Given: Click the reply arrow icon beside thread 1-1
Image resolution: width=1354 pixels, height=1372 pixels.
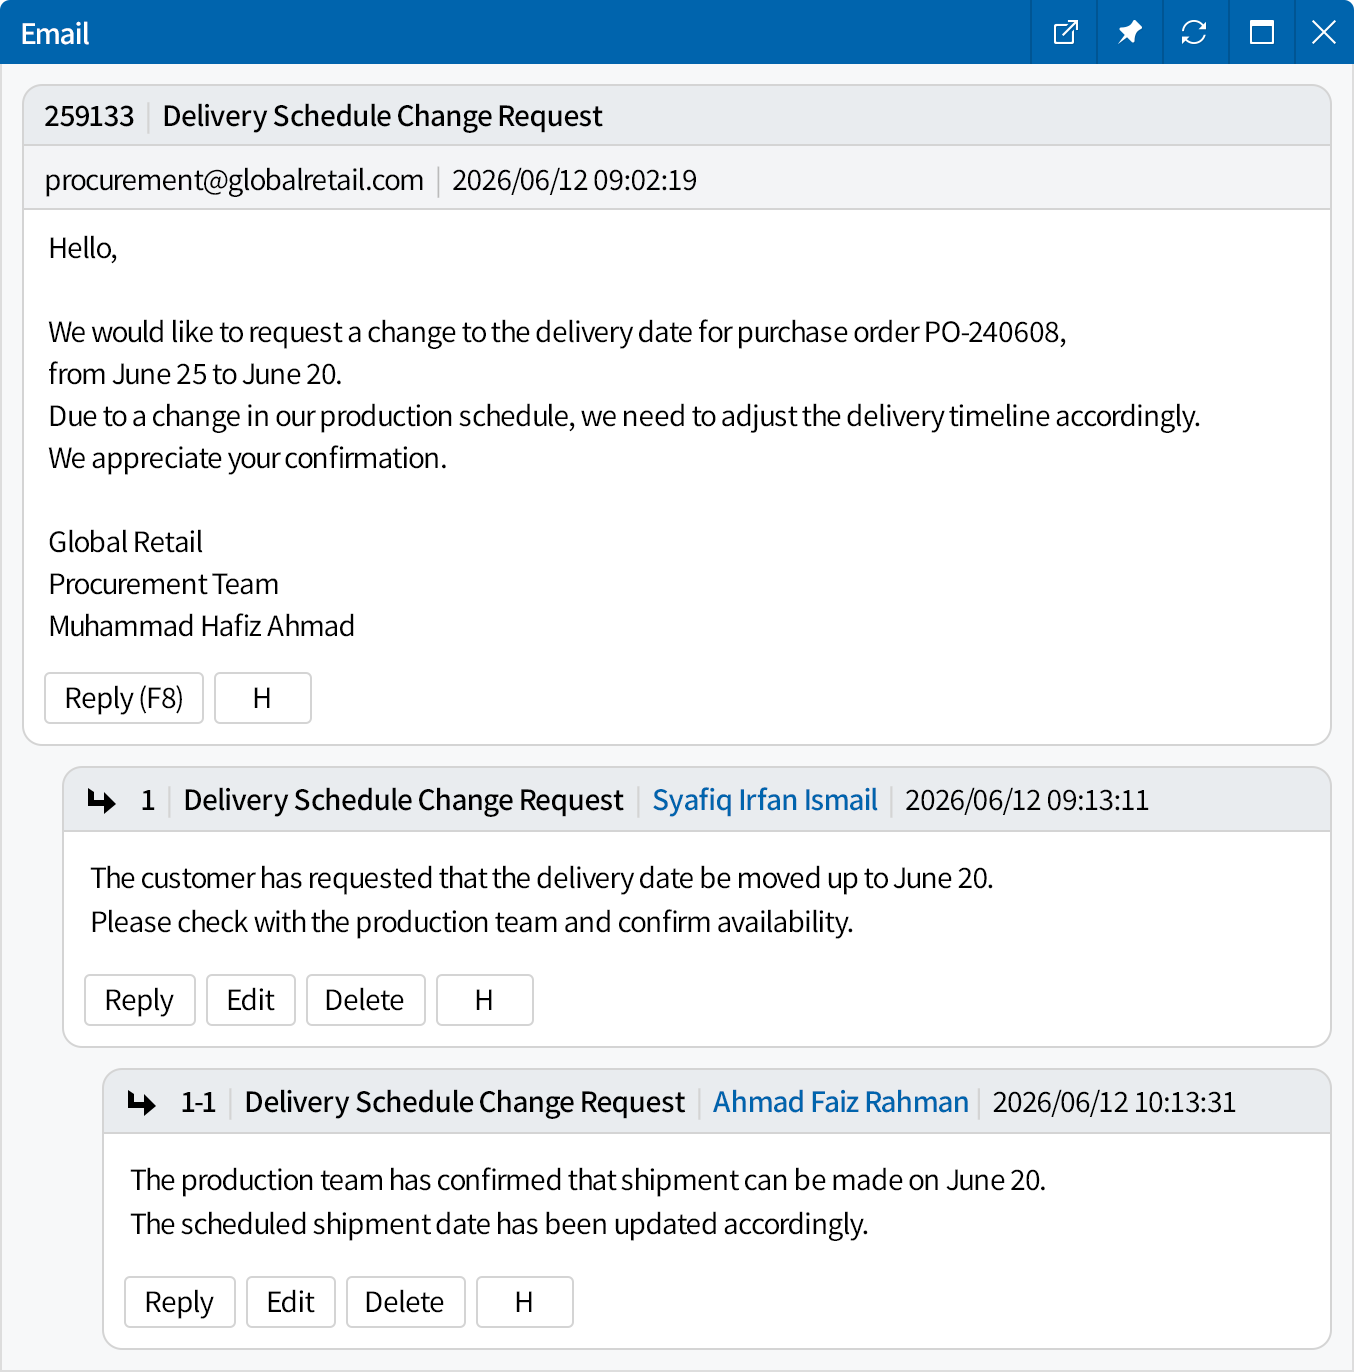Looking at the screenshot, I should point(142,1102).
